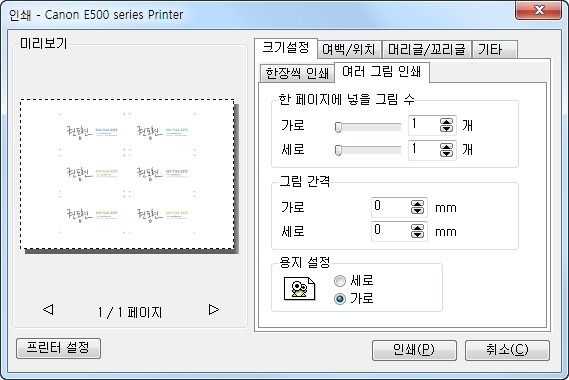Select the 여러 그림 인쇄 sub-tab

point(382,72)
